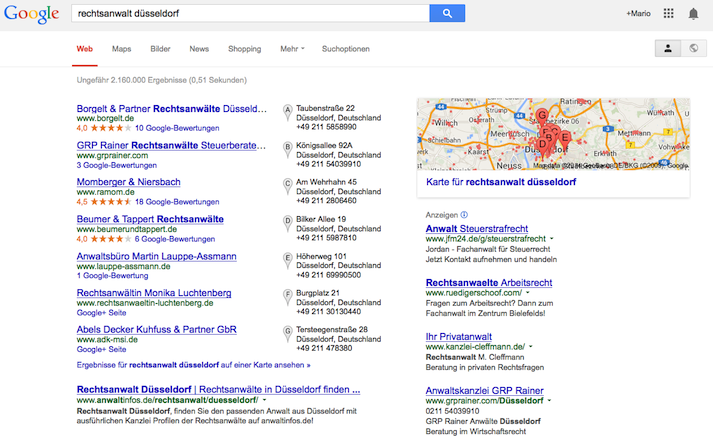Click the +Mario profile link
Viewport: 713px width, 436px height.
[x=638, y=14]
